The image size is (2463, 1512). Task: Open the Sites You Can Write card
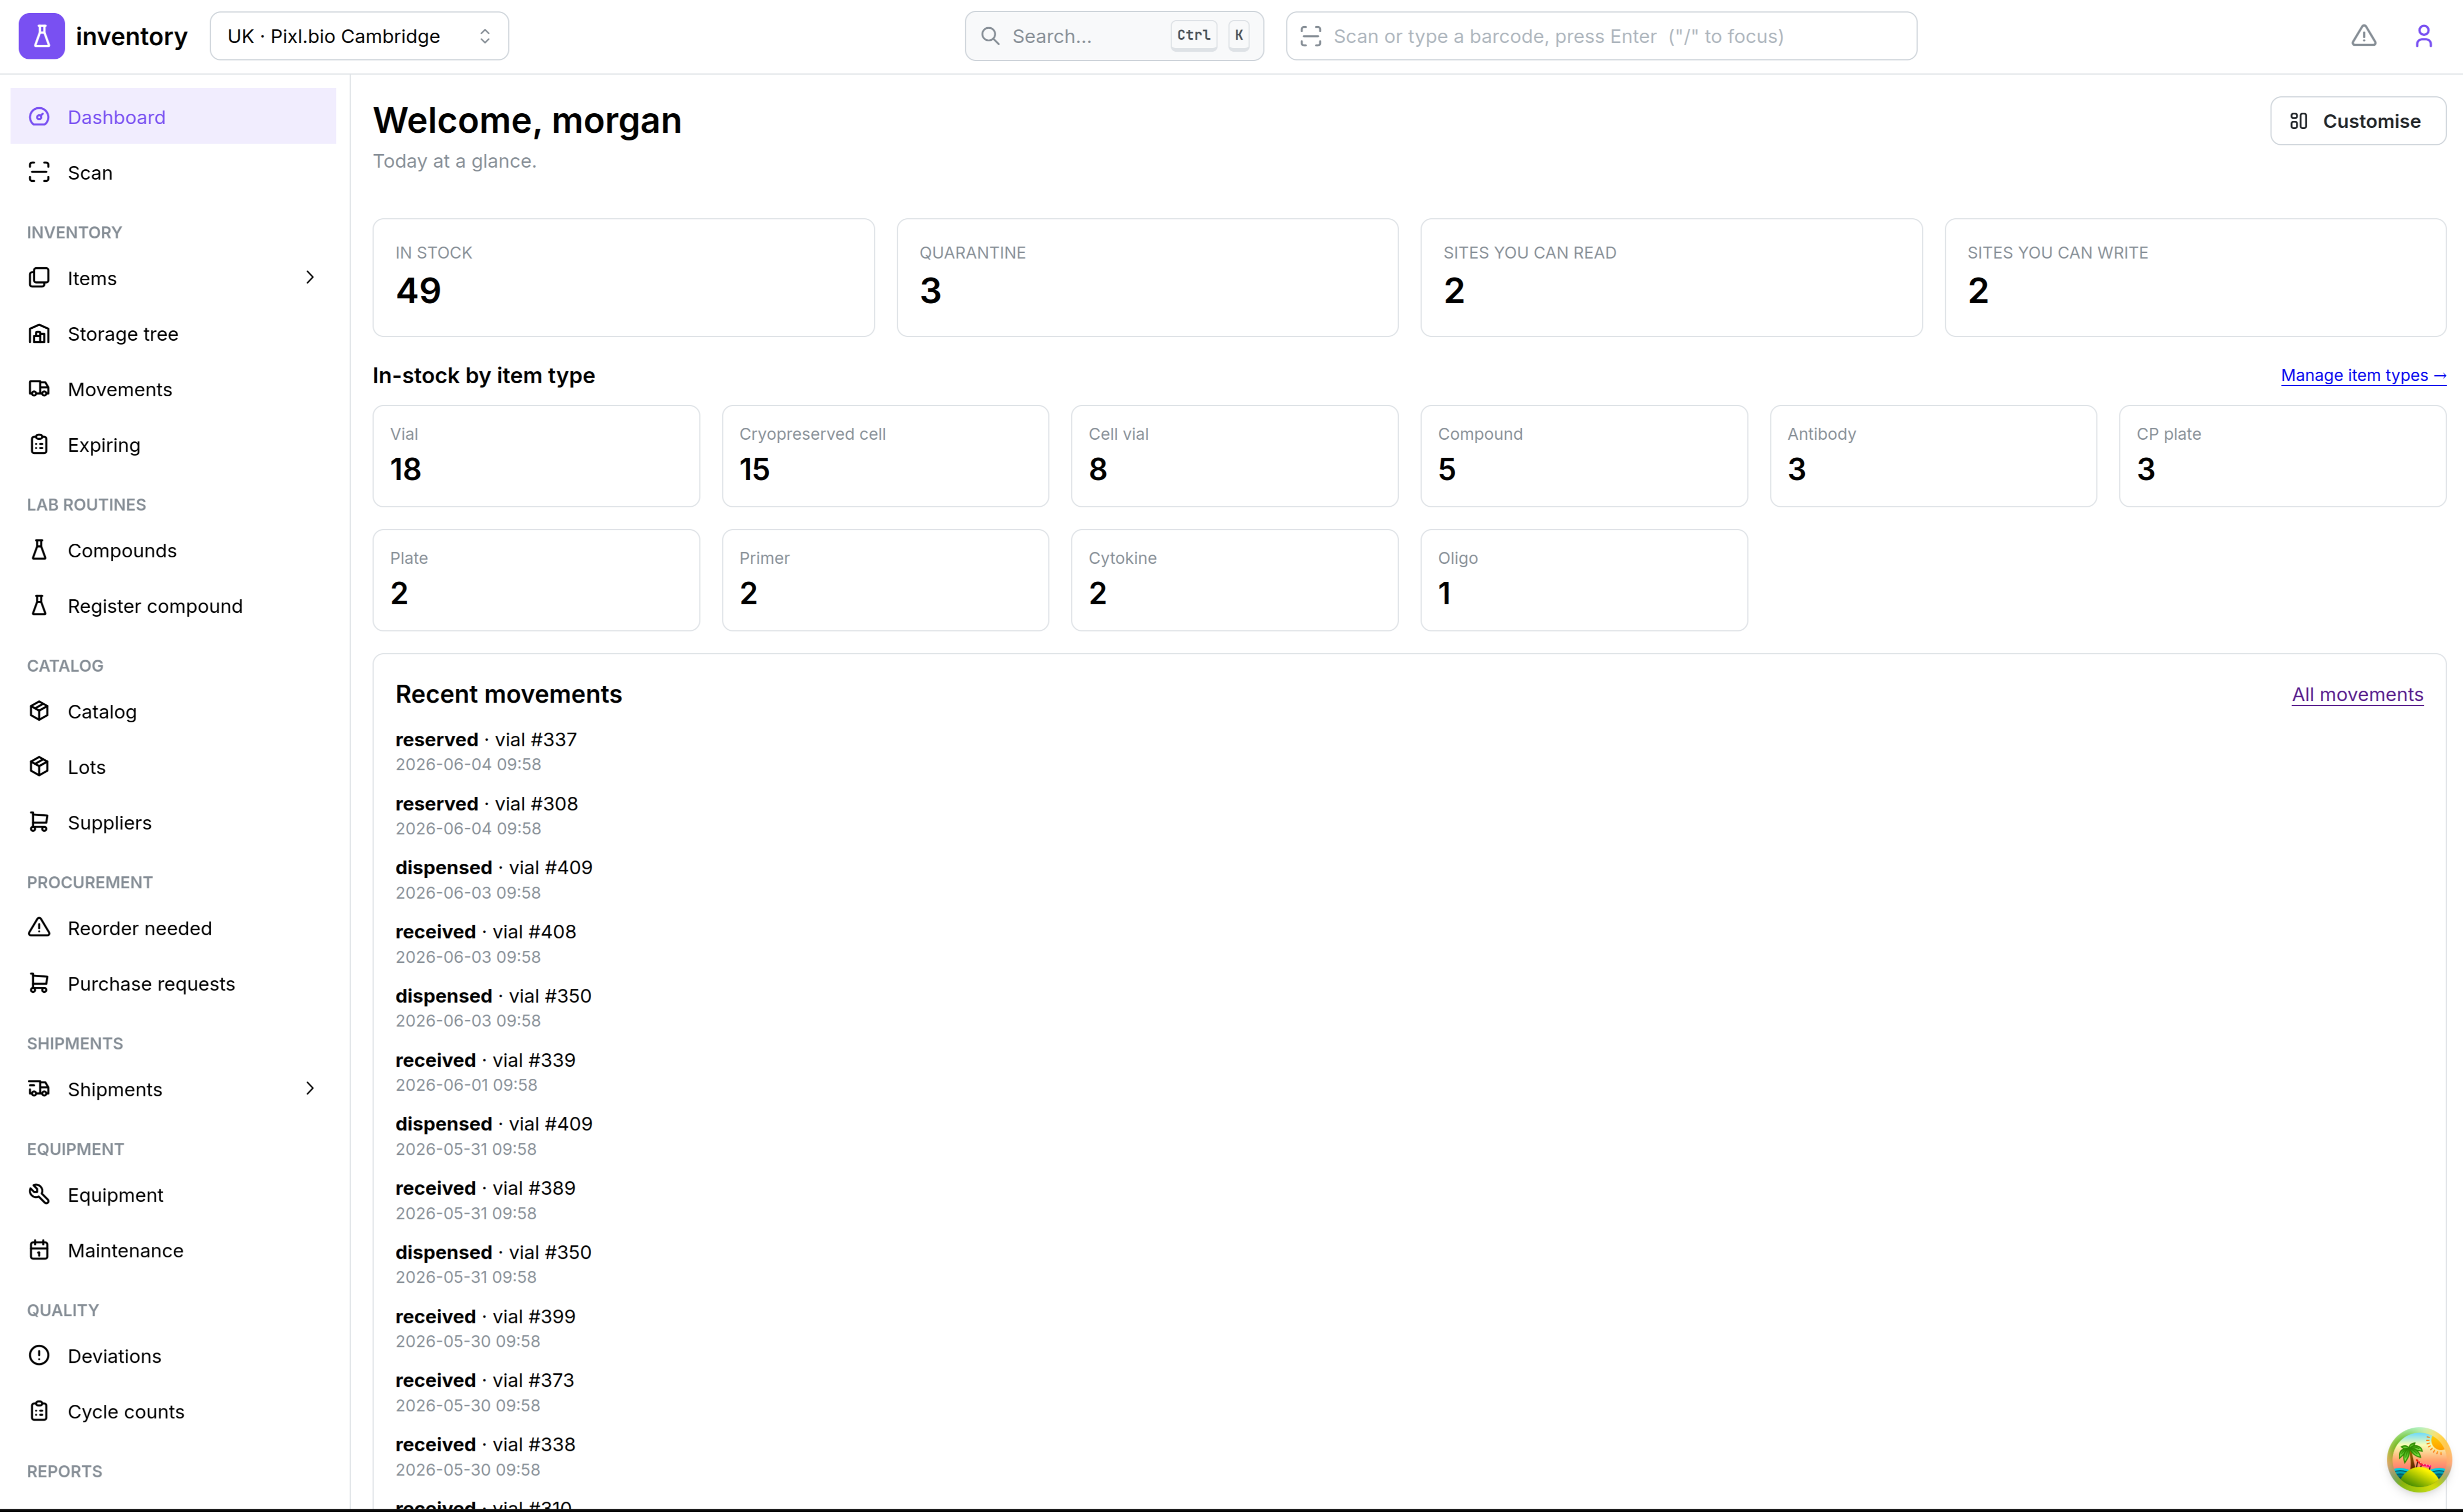[x=2195, y=278]
